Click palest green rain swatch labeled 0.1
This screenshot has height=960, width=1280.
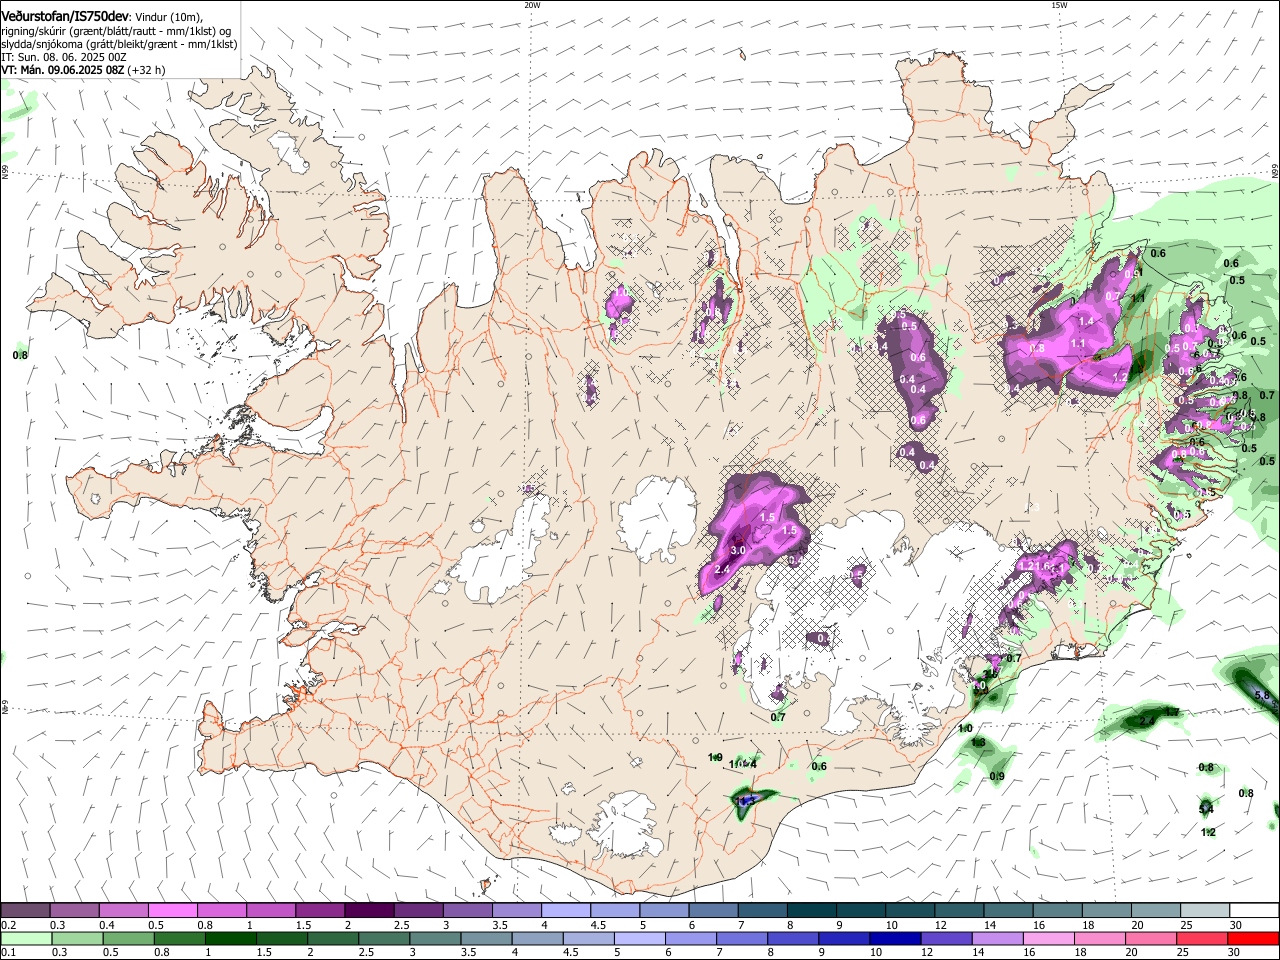pyautogui.click(x=25, y=938)
